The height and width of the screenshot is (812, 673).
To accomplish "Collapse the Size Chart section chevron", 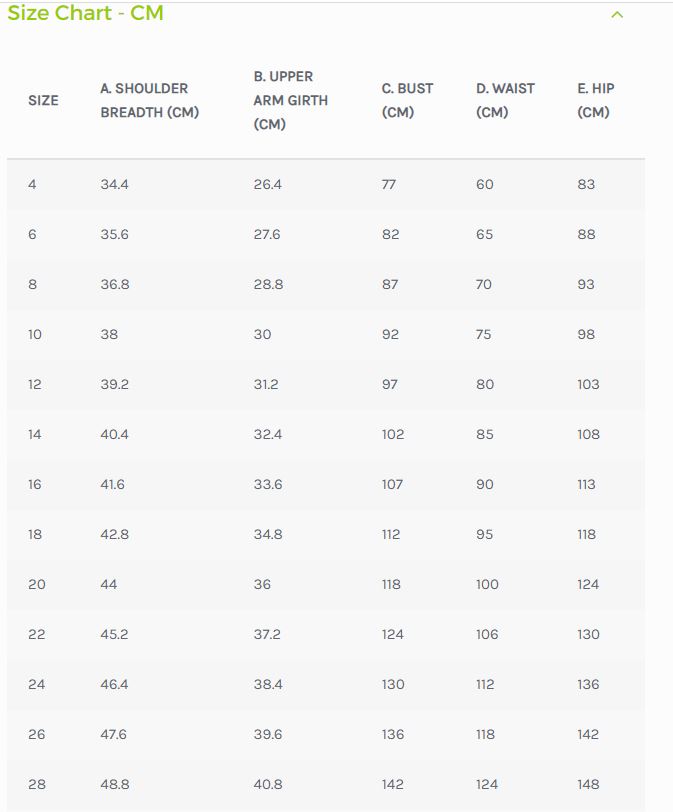I will [x=617, y=14].
